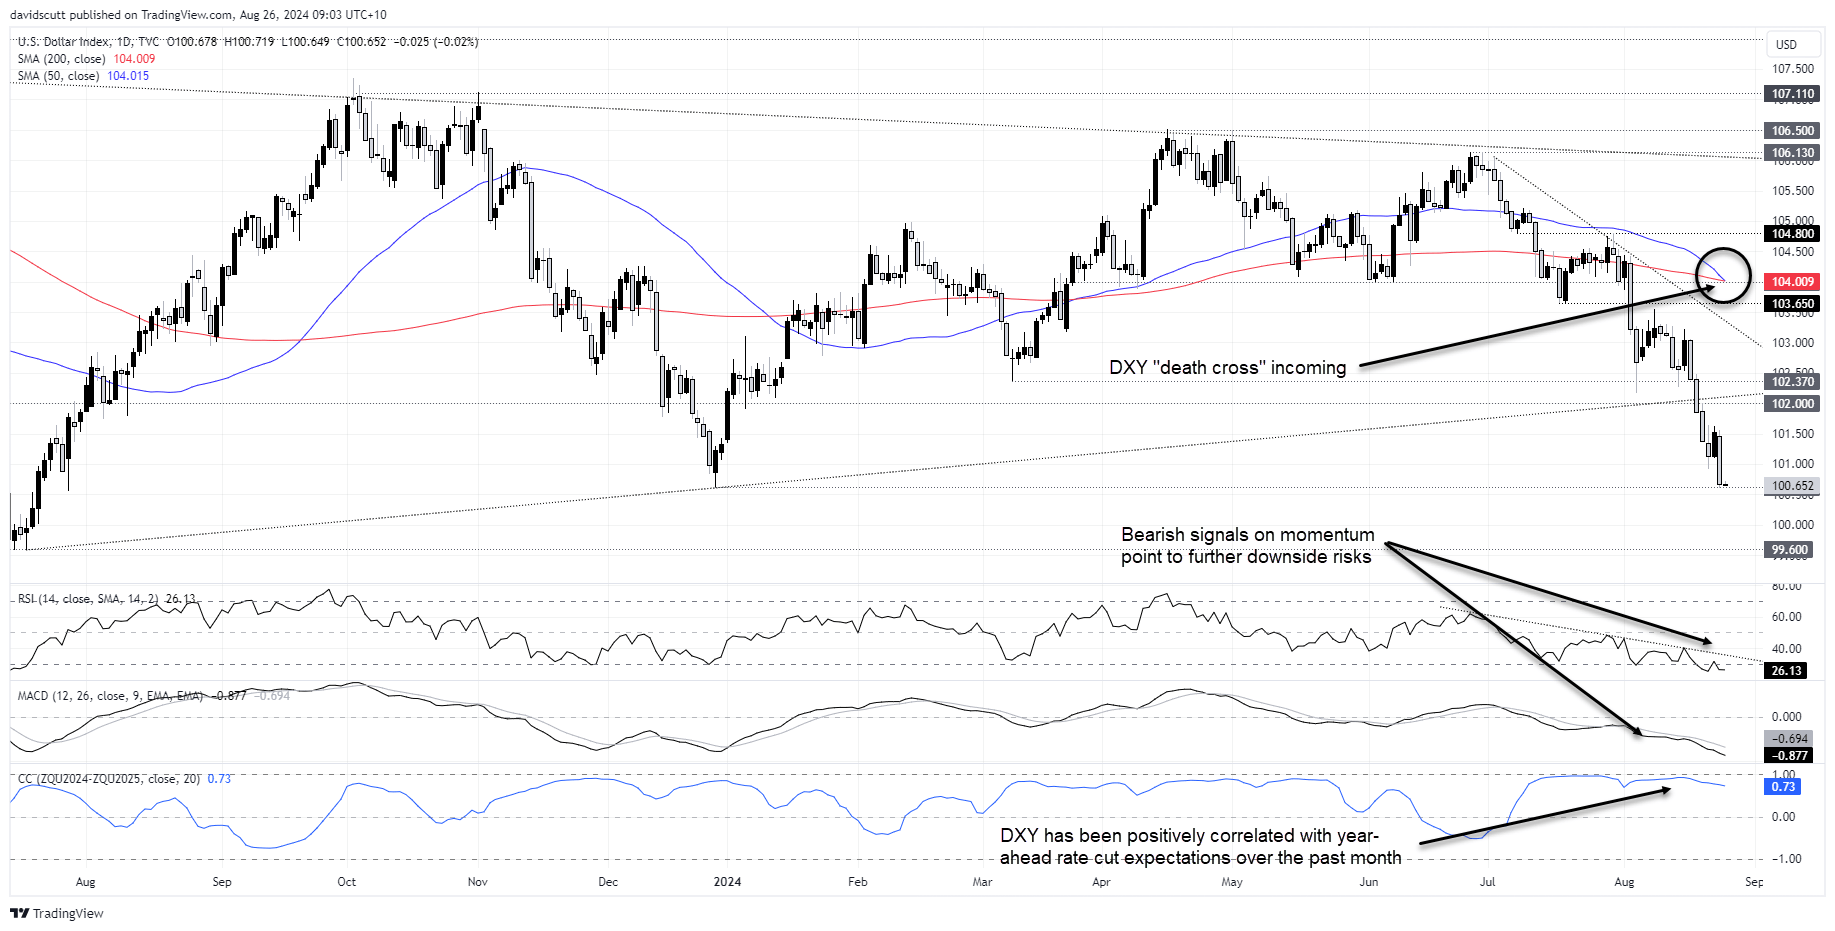Click the Jul label on time axis
Screen dimensions: 1835x931
(1488, 882)
